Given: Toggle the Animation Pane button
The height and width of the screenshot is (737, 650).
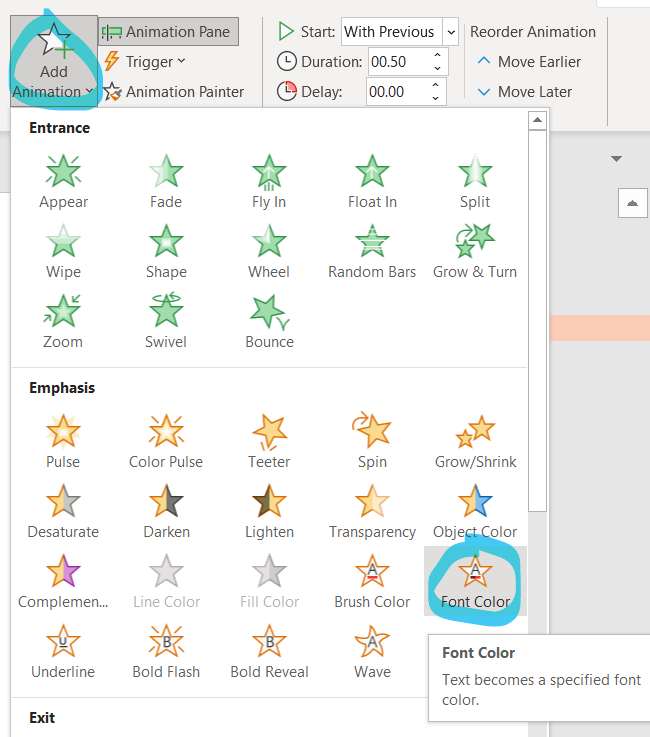Looking at the screenshot, I should [168, 32].
